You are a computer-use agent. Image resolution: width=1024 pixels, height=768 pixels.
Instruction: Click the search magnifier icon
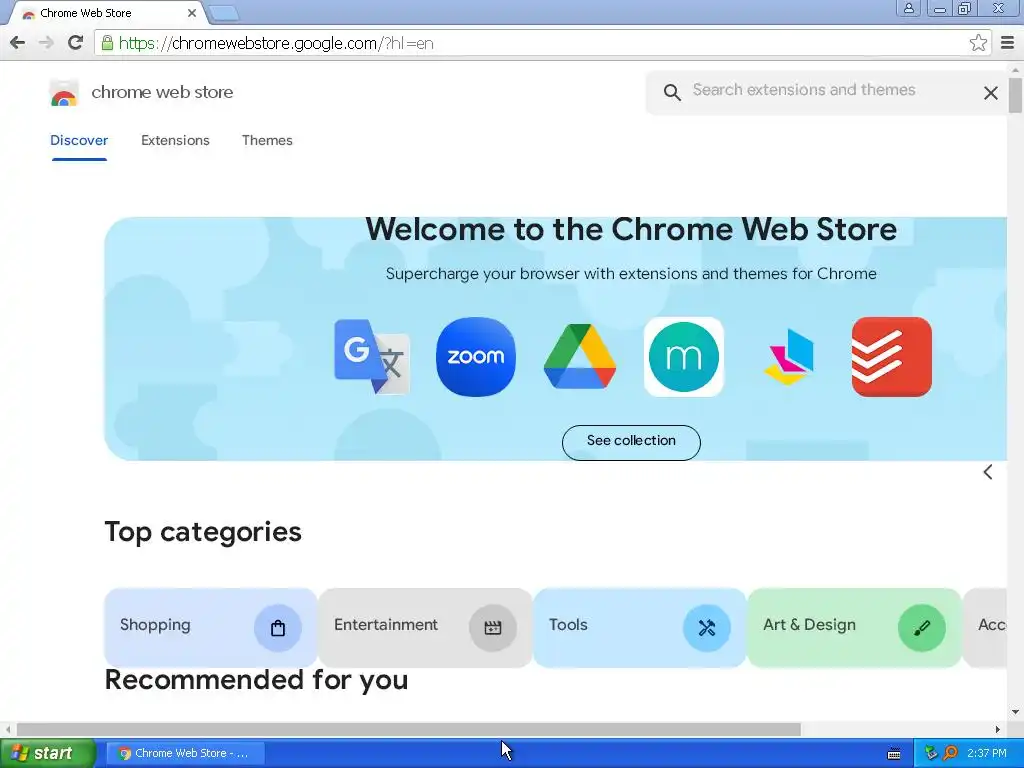672,92
